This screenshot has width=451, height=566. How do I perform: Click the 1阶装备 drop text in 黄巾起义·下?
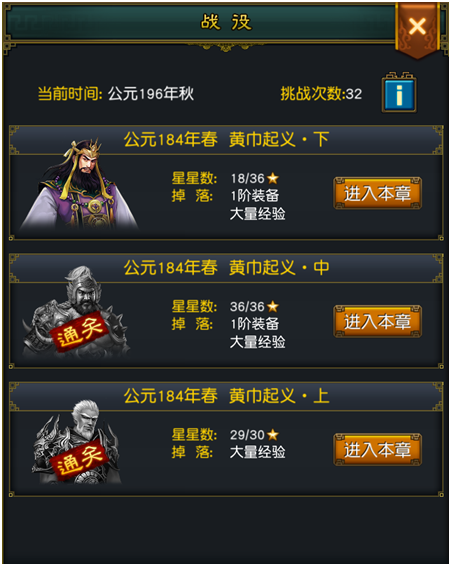[255, 196]
